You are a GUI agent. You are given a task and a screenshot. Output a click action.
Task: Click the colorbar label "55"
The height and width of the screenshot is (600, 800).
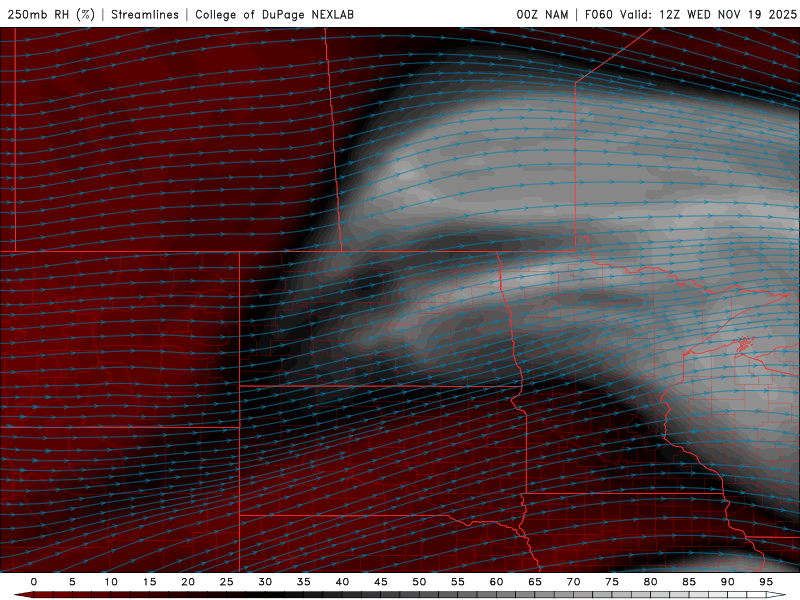(458, 582)
